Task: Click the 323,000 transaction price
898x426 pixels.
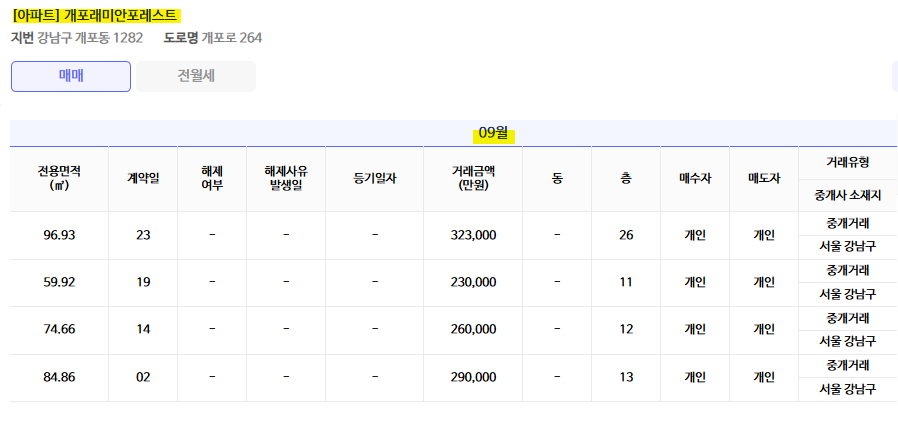Action: [x=473, y=235]
